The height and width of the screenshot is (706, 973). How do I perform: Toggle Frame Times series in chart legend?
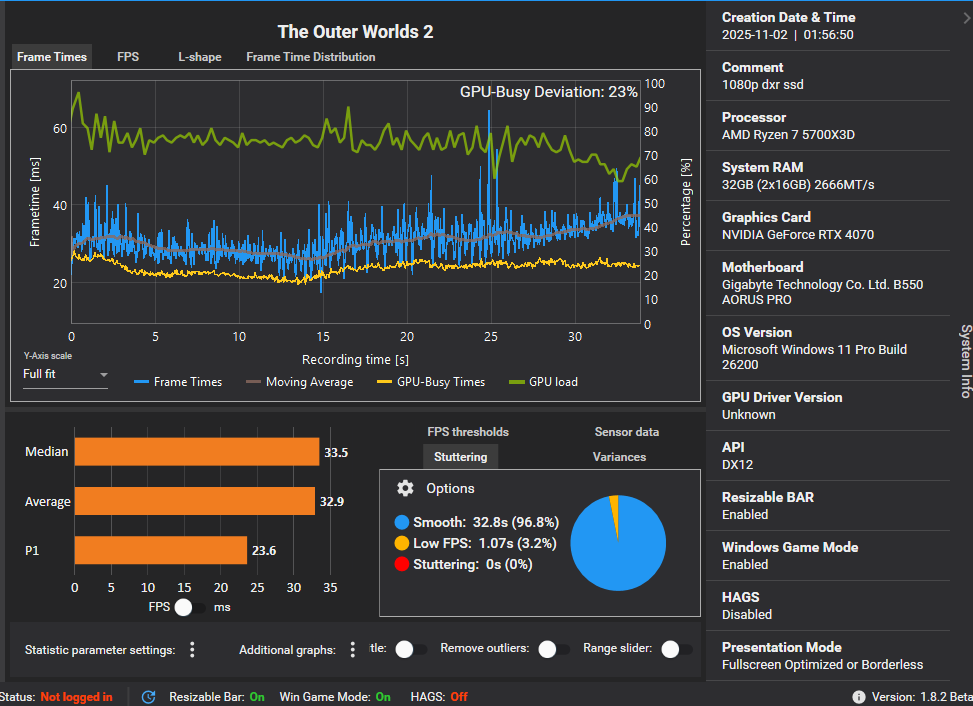pos(178,382)
